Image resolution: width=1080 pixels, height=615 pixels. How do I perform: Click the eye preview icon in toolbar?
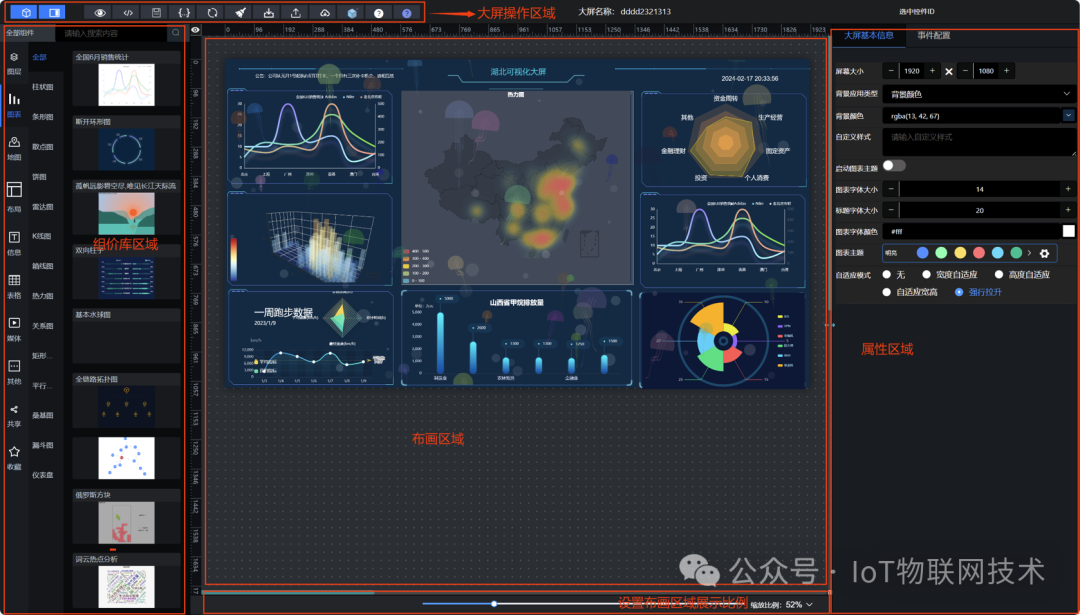point(101,12)
